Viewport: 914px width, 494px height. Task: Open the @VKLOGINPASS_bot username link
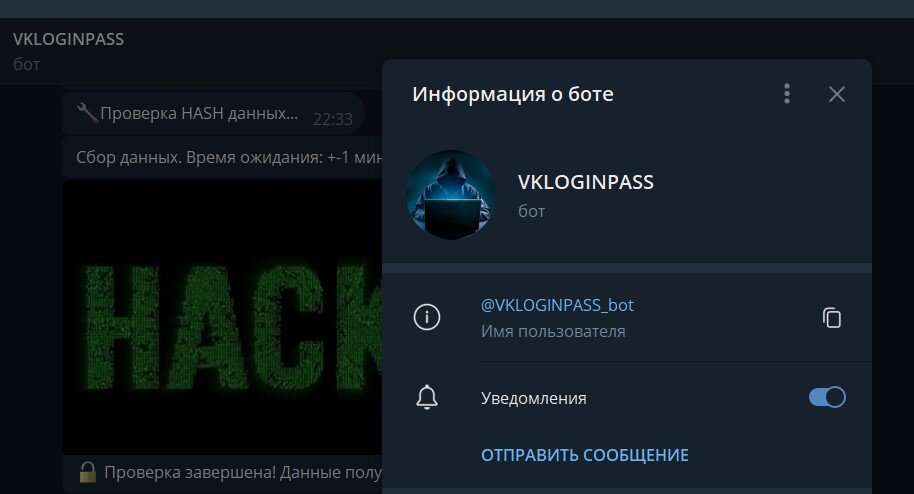pos(557,305)
